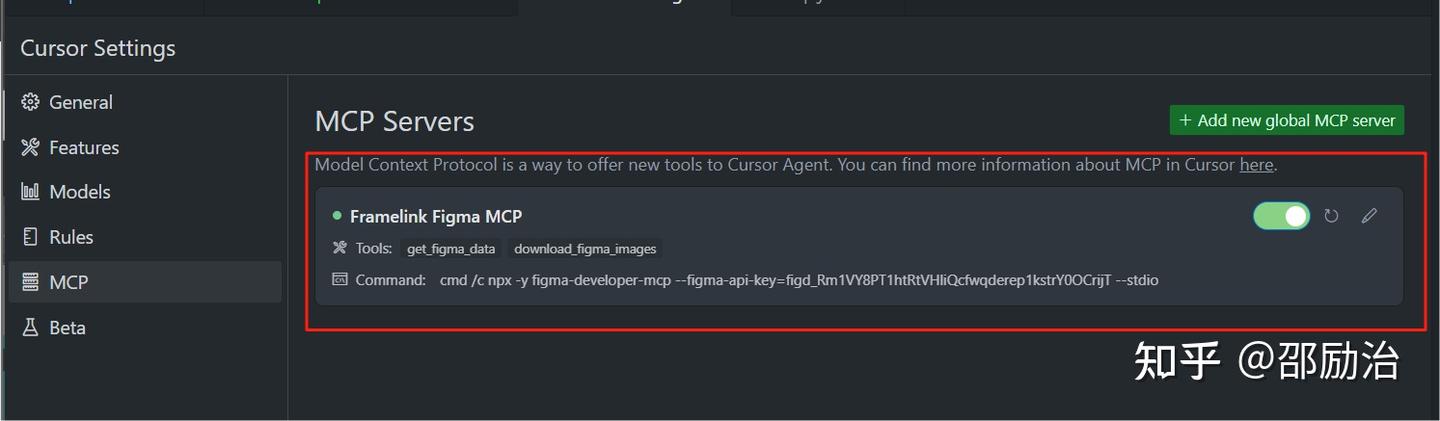Edit the Framelink Figma MCP server with the pencil icon
This screenshot has width=1440, height=421.
(x=1369, y=216)
